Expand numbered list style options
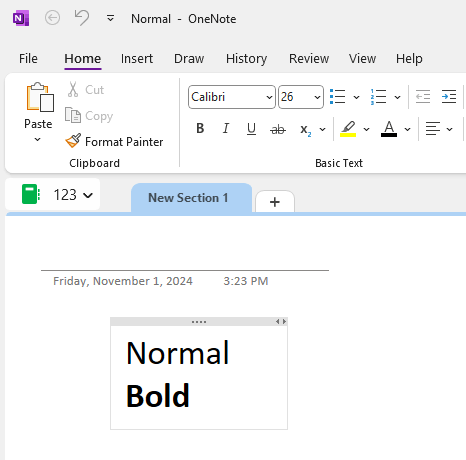466x460 pixels. pyautogui.click(x=397, y=97)
